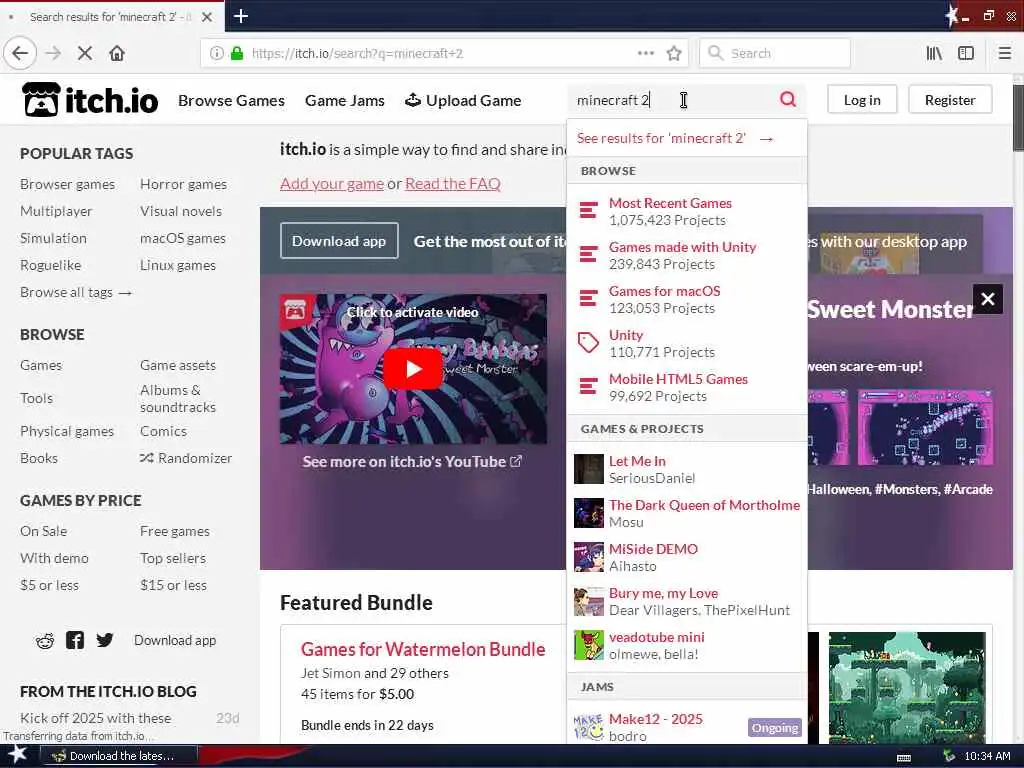
Task: Open itch.io Reddit icon
Action: [44, 641]
